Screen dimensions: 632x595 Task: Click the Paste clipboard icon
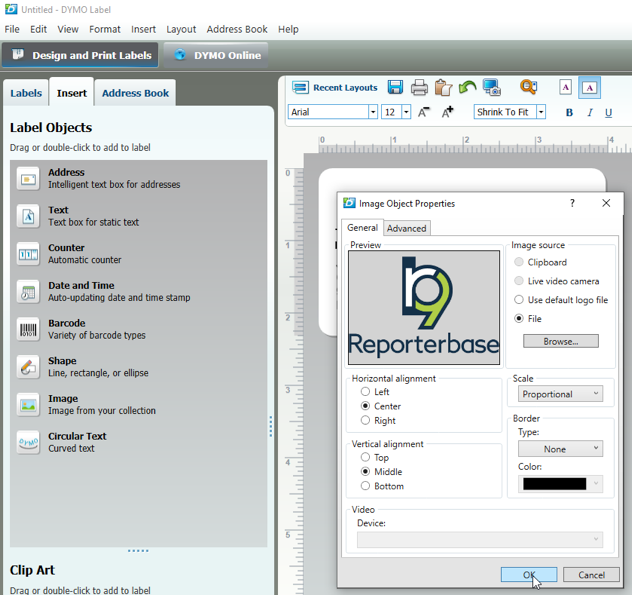click(443, 88)
